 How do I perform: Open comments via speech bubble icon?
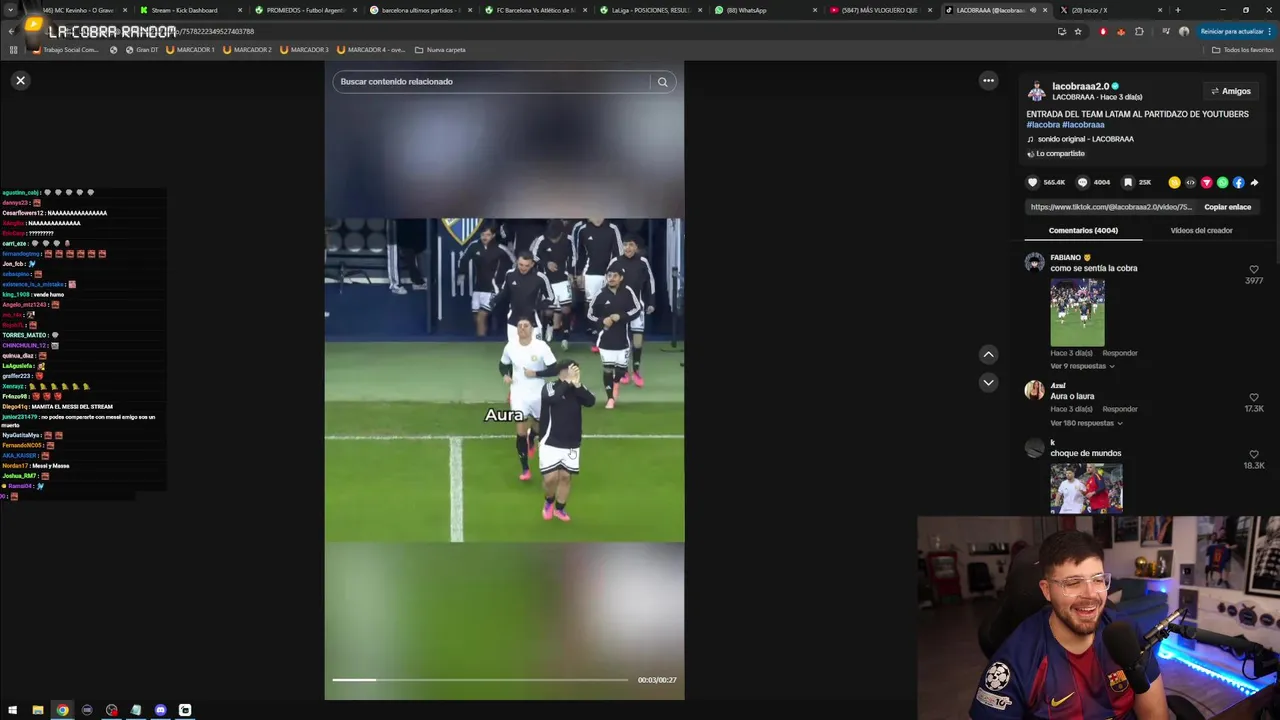(x=1082, y=182)
